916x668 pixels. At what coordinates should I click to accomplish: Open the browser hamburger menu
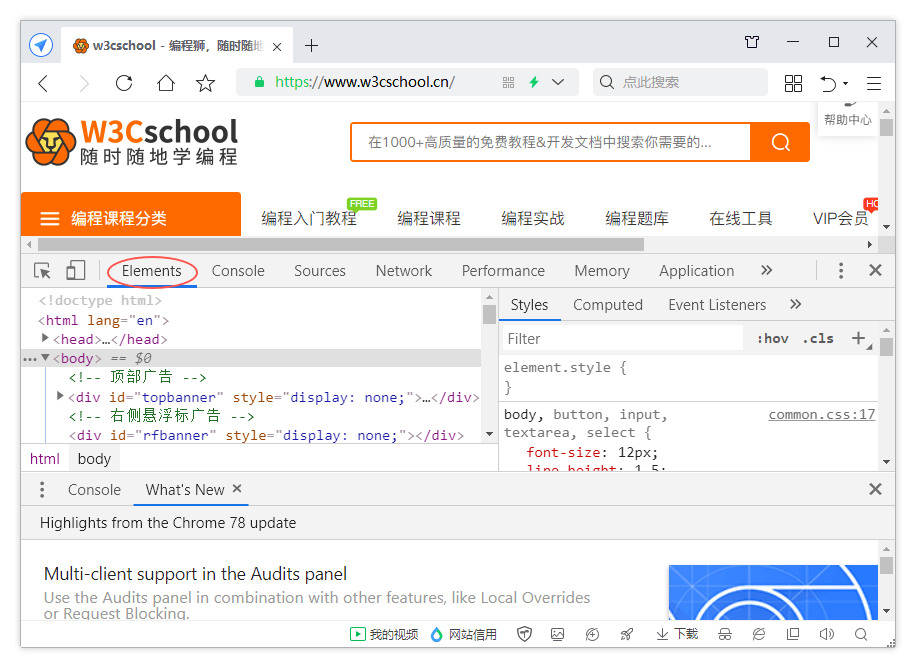873,83
